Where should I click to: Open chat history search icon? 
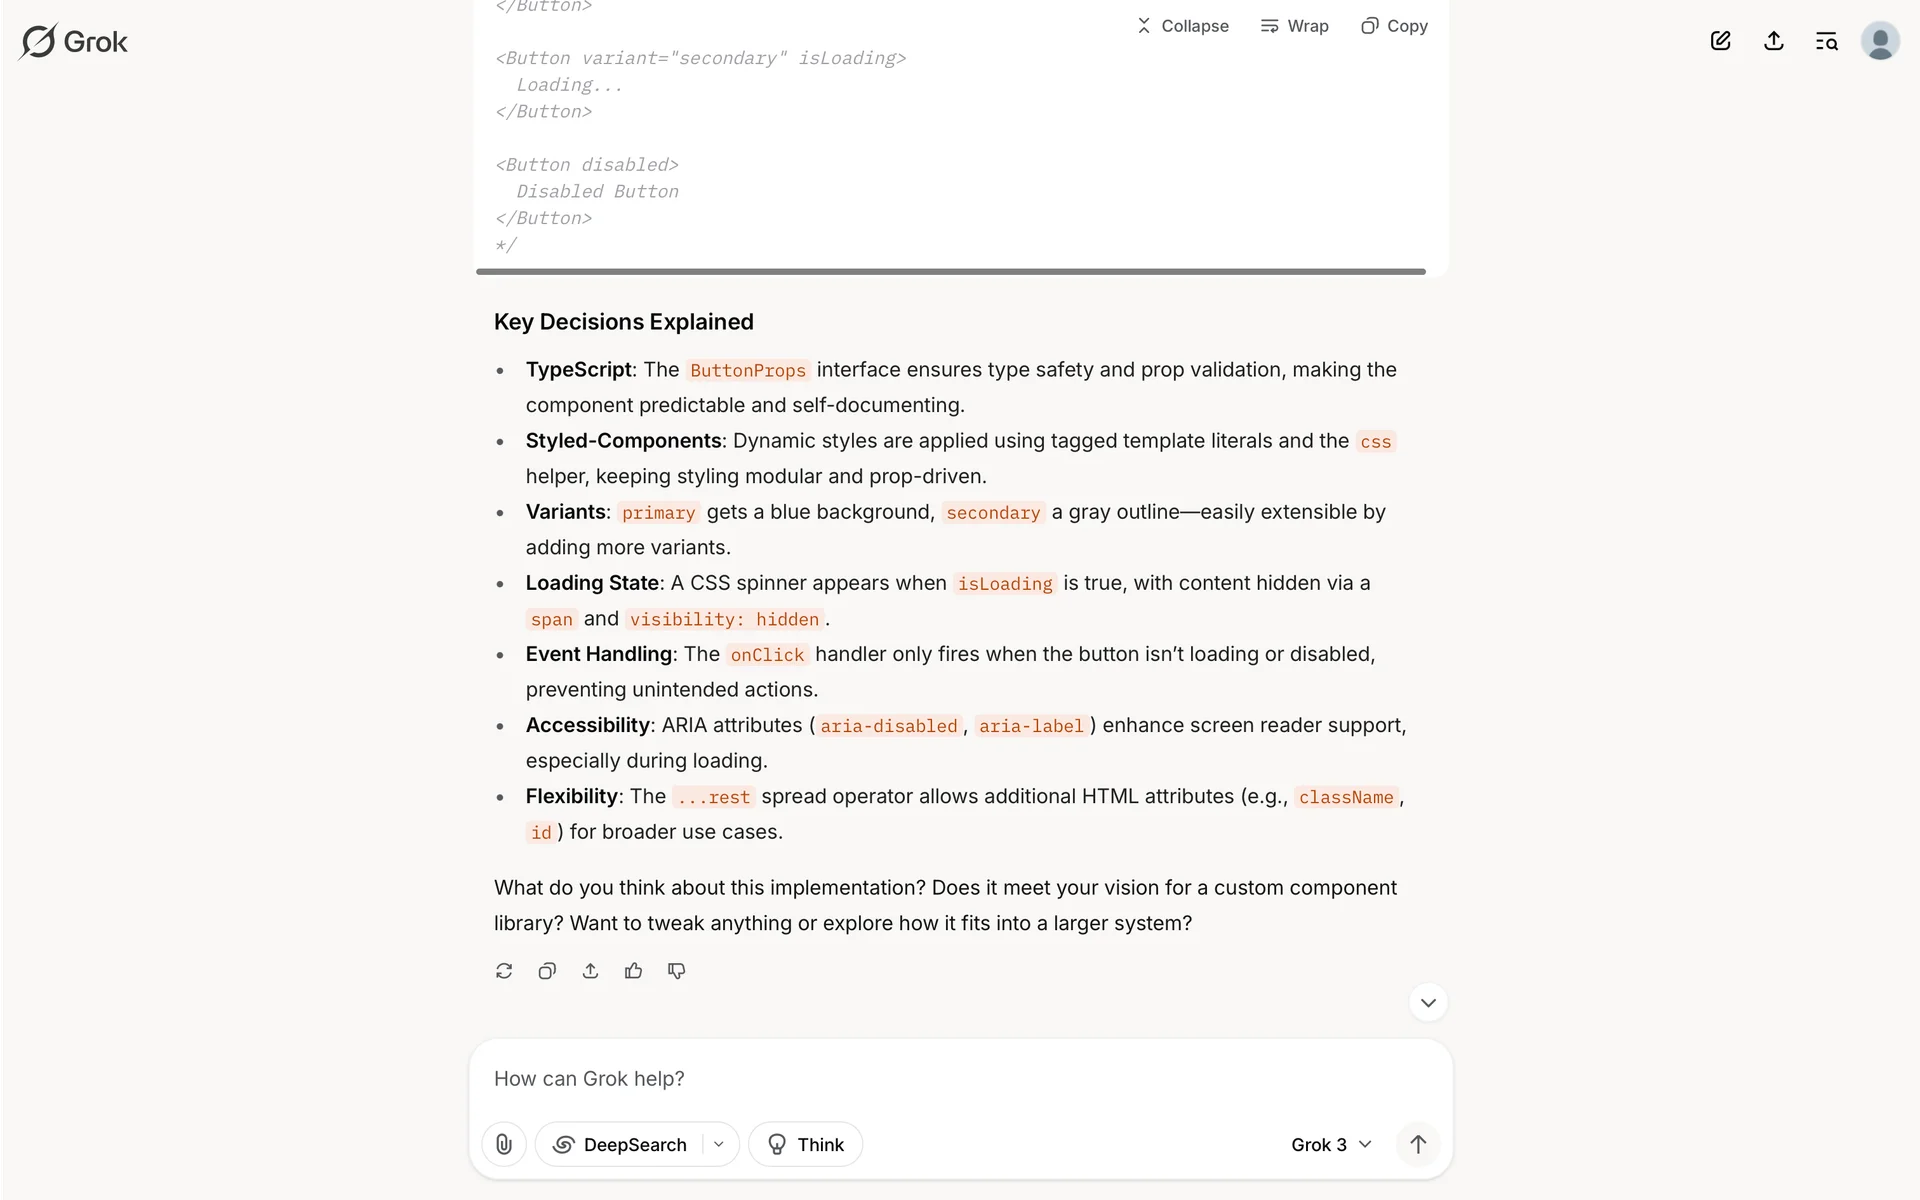coord(1826,41)
